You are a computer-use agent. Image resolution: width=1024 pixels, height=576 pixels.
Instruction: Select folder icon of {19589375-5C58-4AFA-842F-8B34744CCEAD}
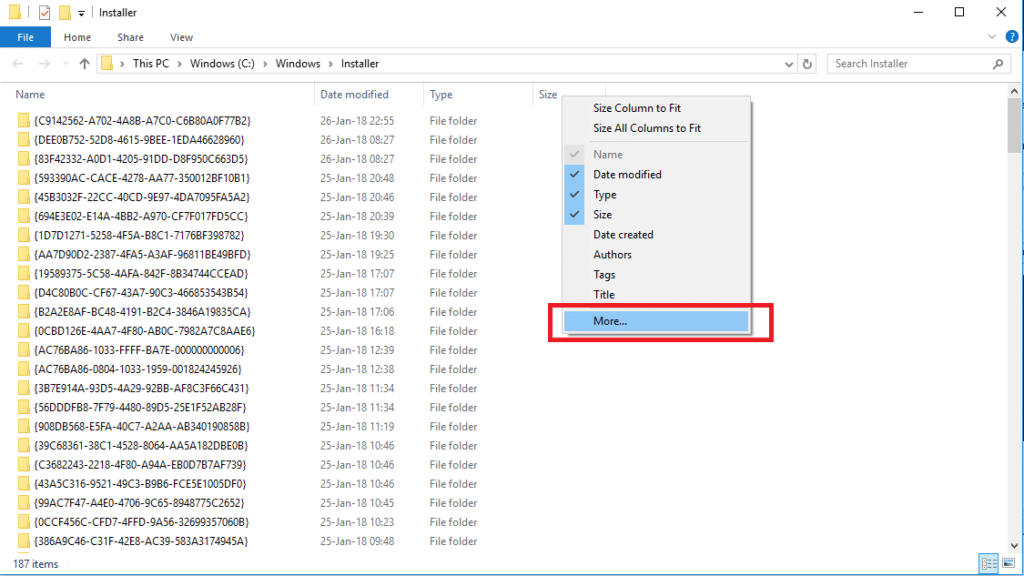click(x=24, y=274)
